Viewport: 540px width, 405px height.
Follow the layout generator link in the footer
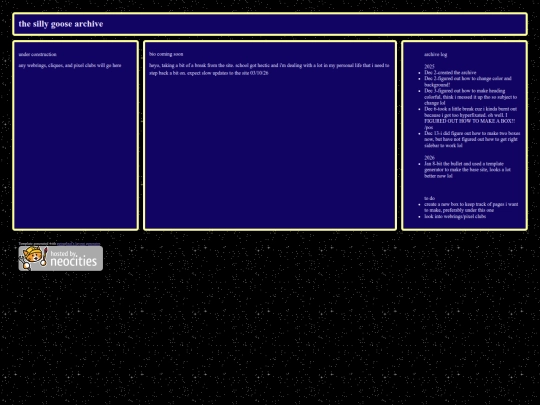(79, 244)
